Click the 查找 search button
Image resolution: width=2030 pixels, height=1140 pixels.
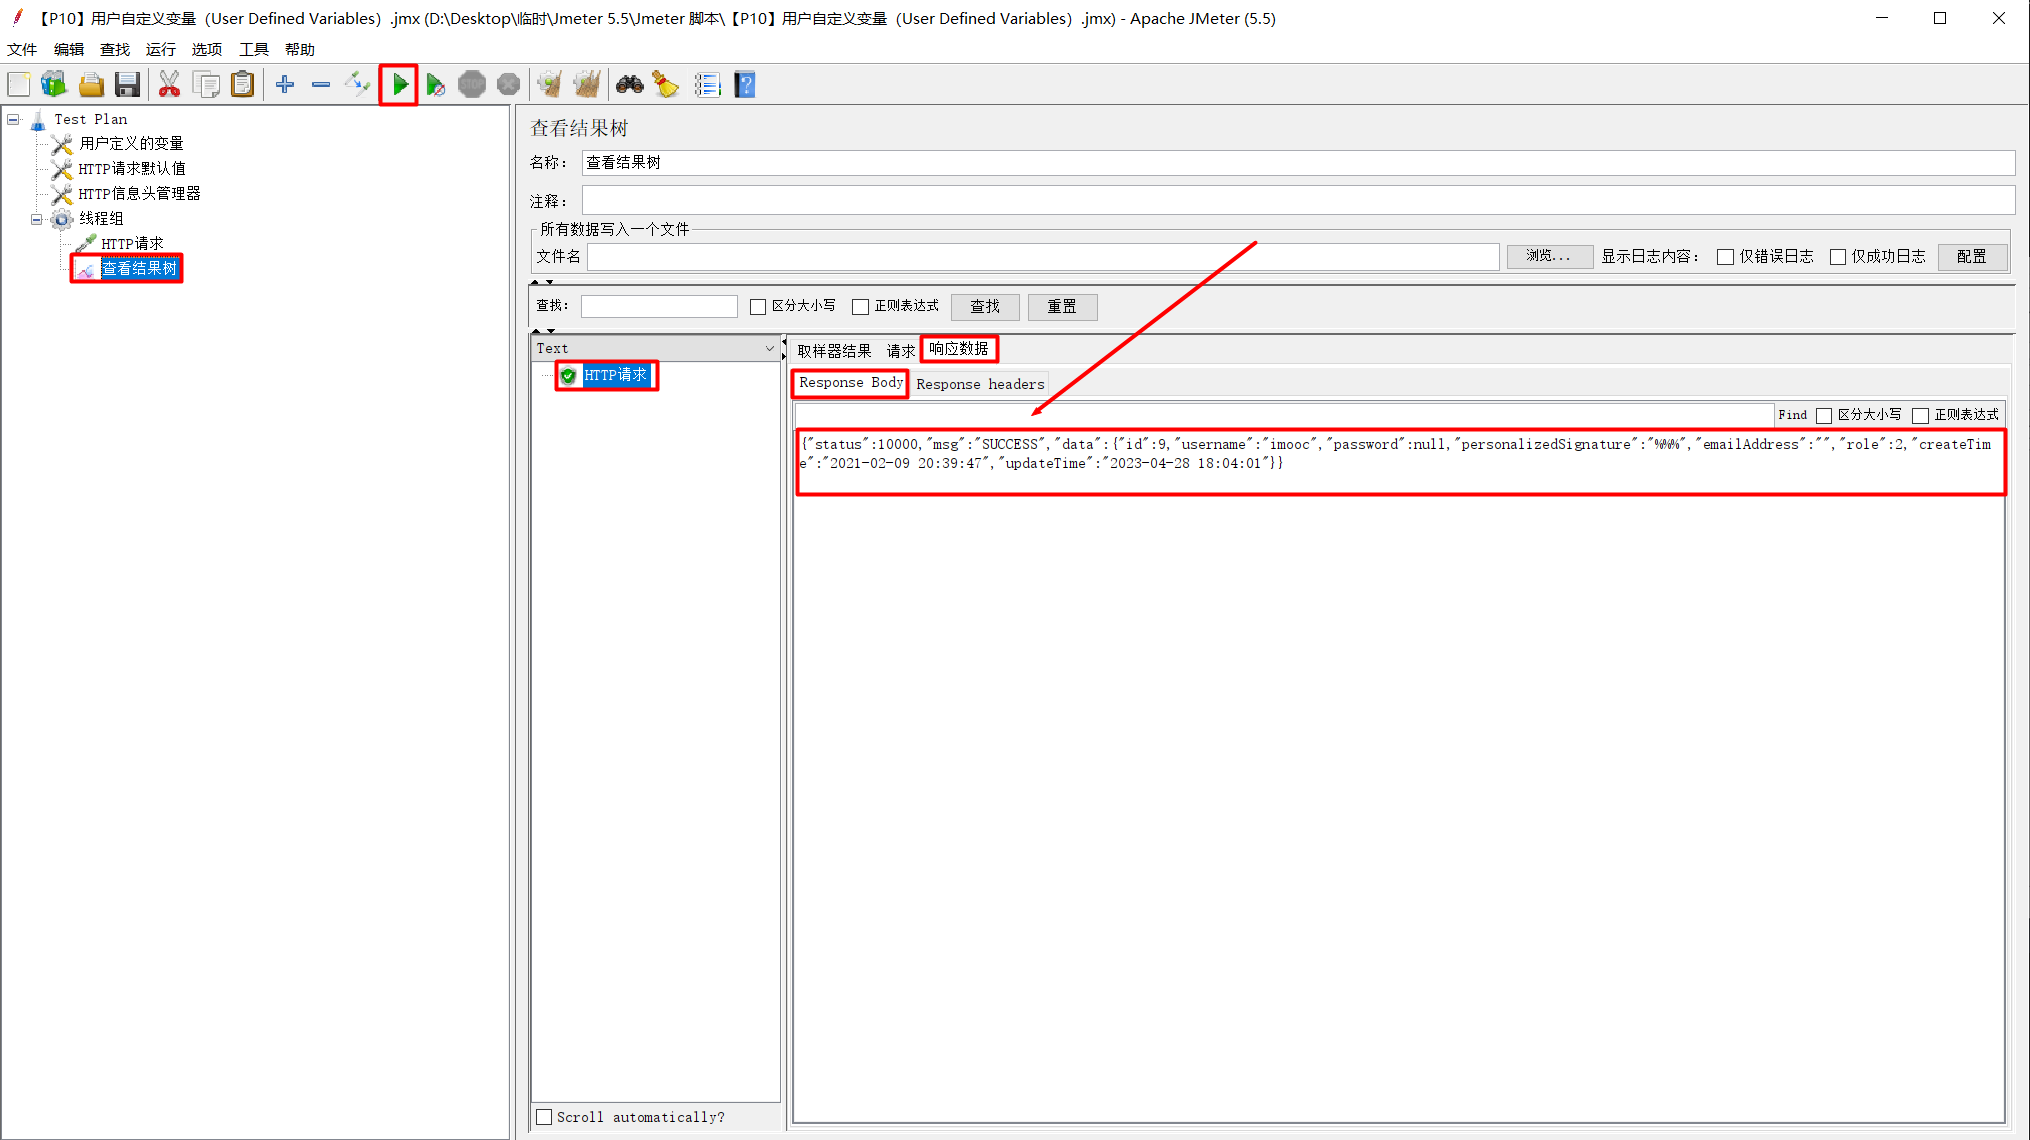tap(985, 307)
